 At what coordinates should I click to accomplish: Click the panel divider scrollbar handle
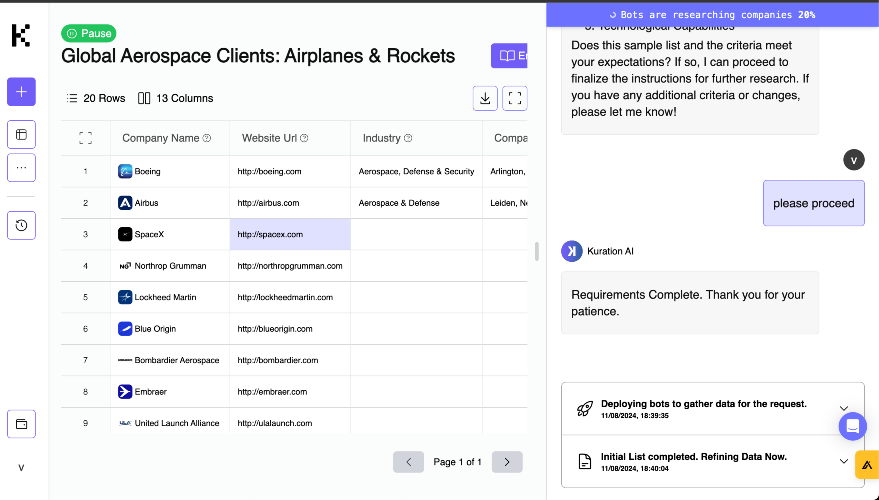536,252
